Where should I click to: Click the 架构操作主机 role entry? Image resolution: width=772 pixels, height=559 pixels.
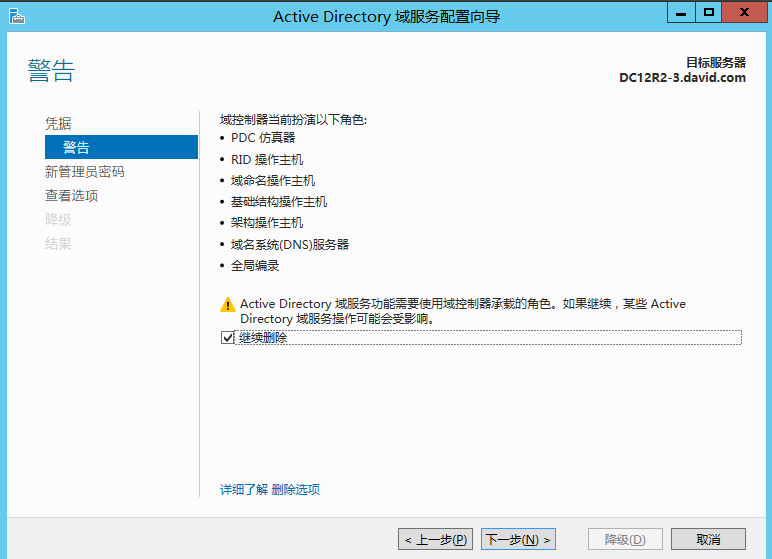[267, 223]
